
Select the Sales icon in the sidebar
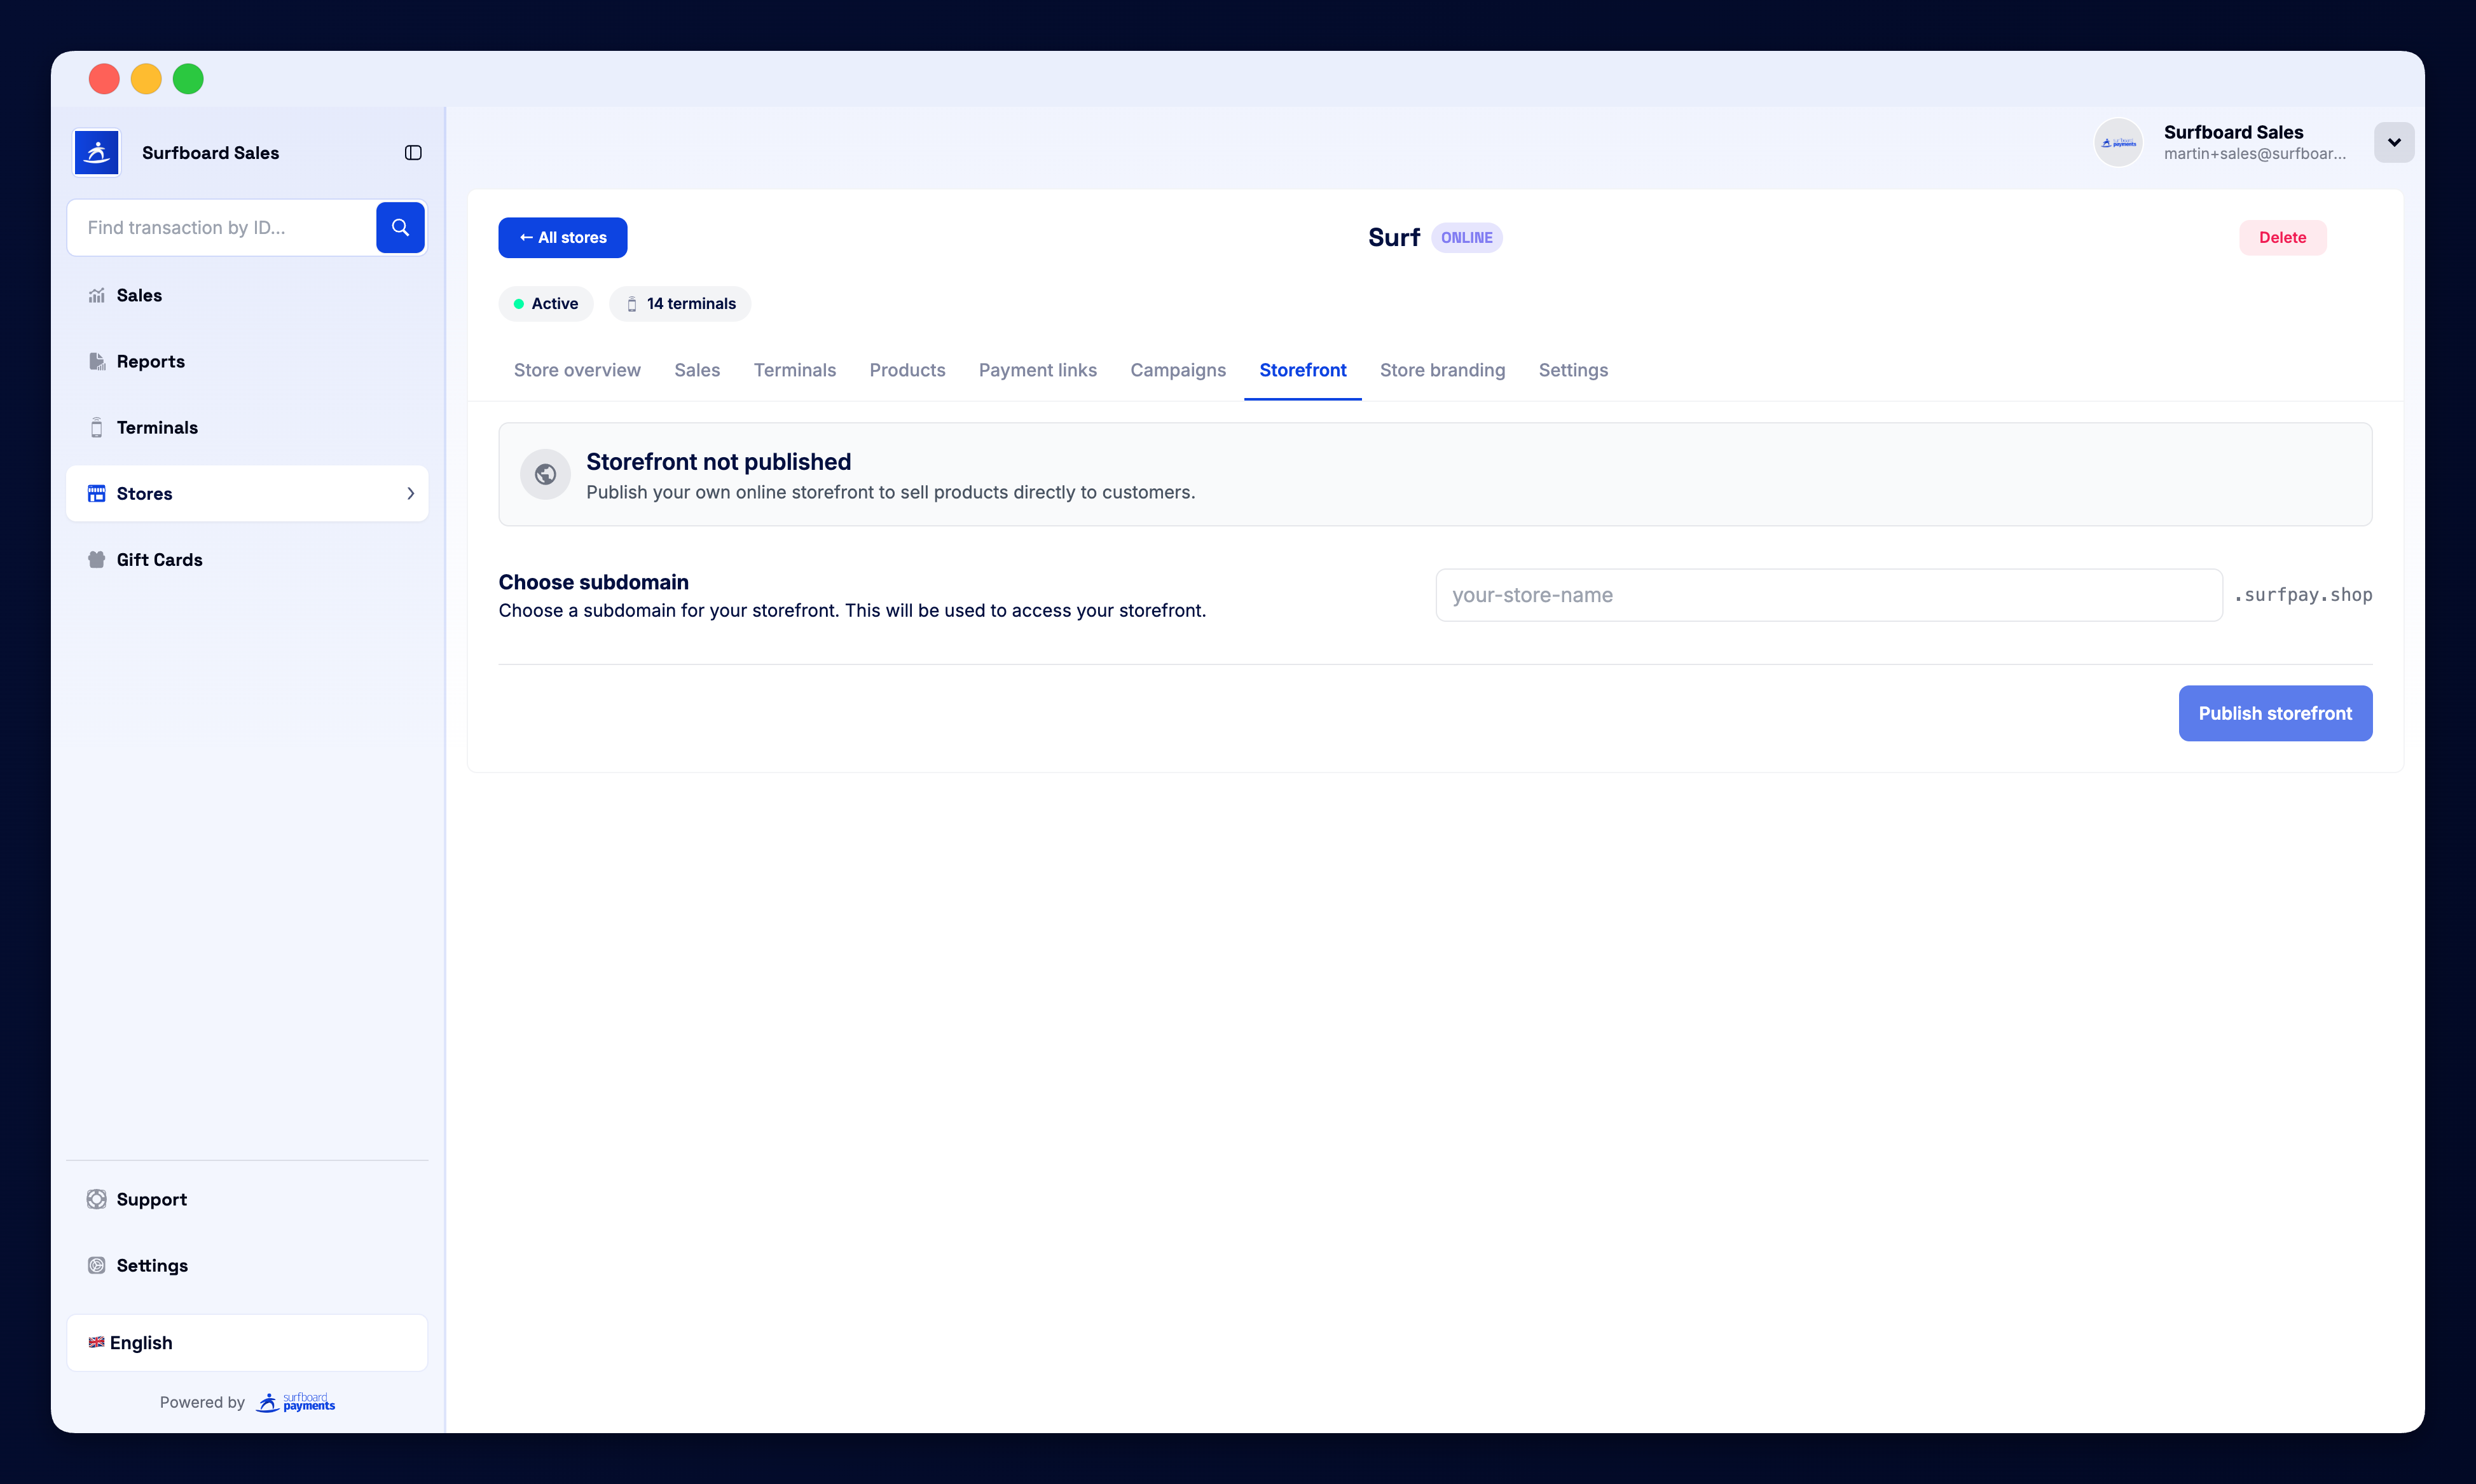(96, 295)
